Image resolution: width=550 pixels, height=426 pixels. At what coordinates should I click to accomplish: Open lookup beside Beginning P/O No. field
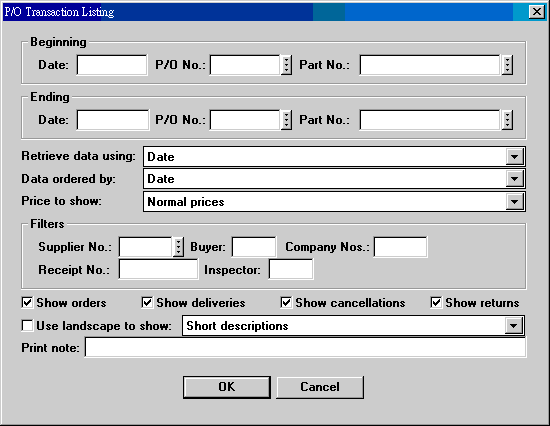pyautogui.click(x=287, y=65)
